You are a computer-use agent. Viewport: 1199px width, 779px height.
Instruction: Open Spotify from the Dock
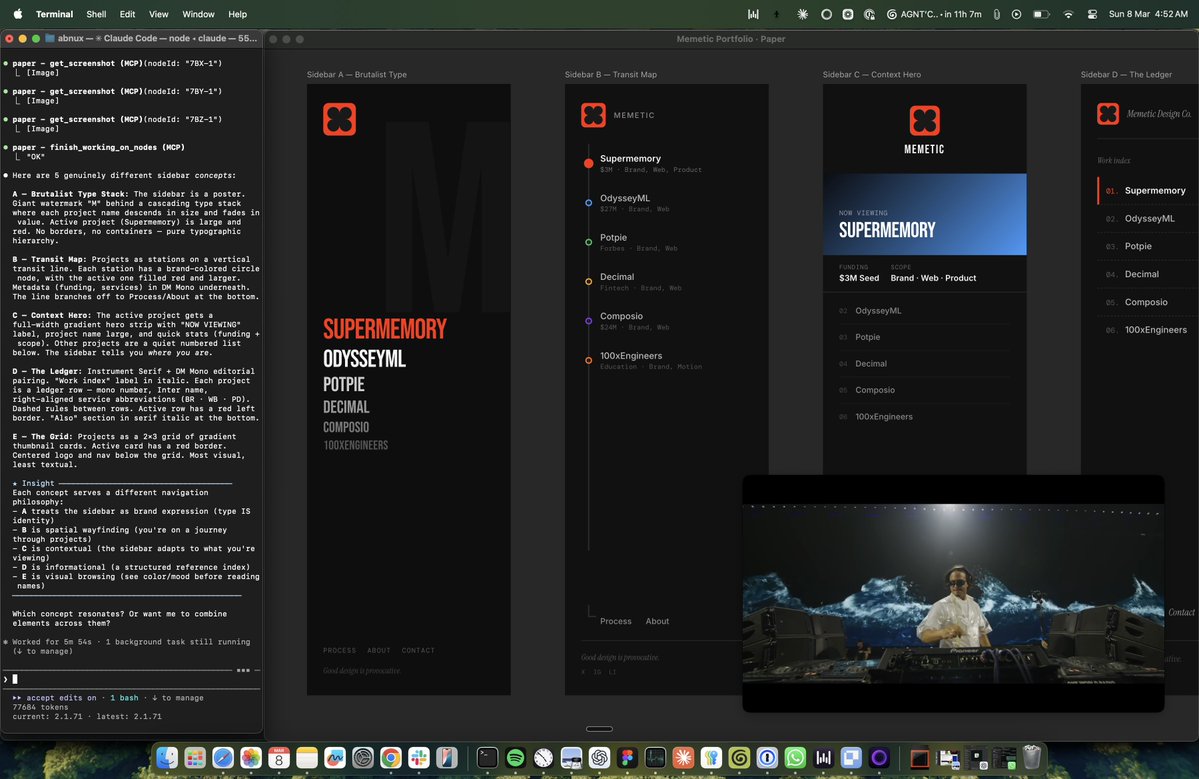[515, 758]
